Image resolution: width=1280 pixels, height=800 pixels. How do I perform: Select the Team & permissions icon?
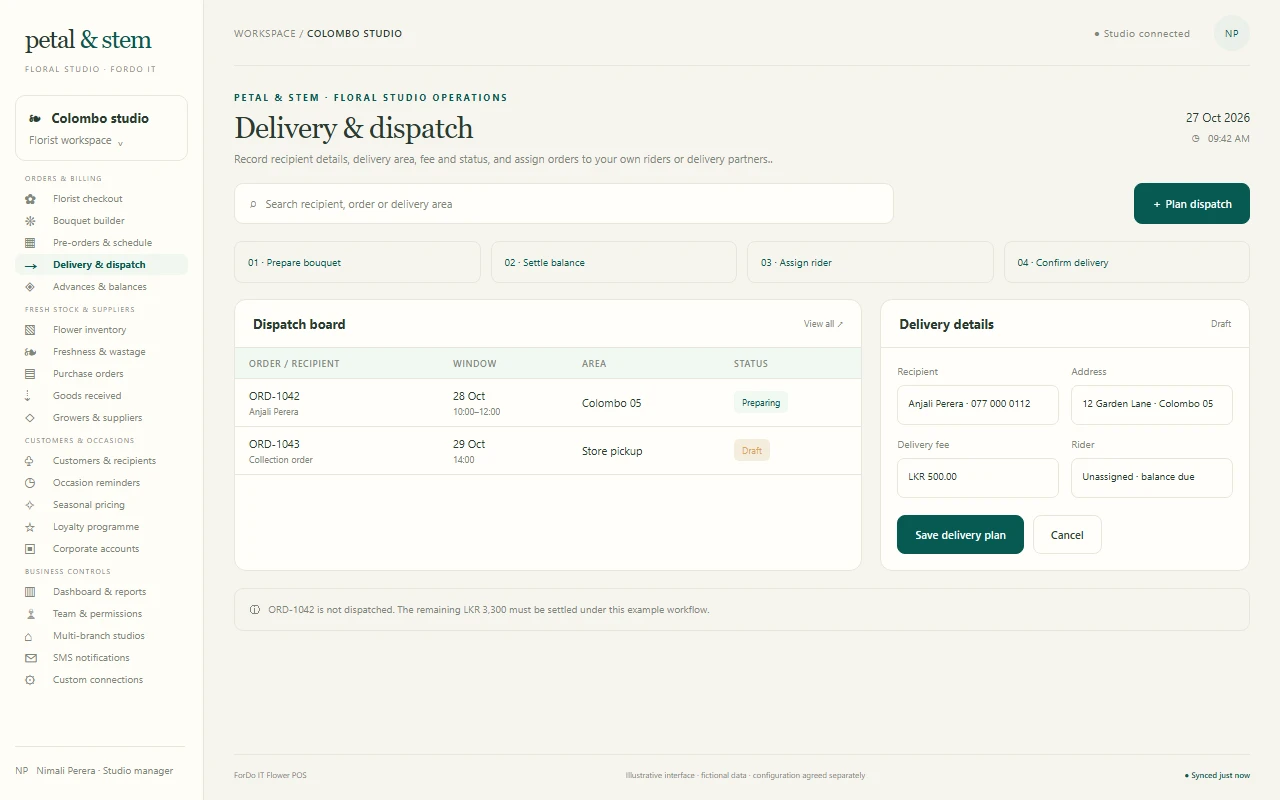30,614
